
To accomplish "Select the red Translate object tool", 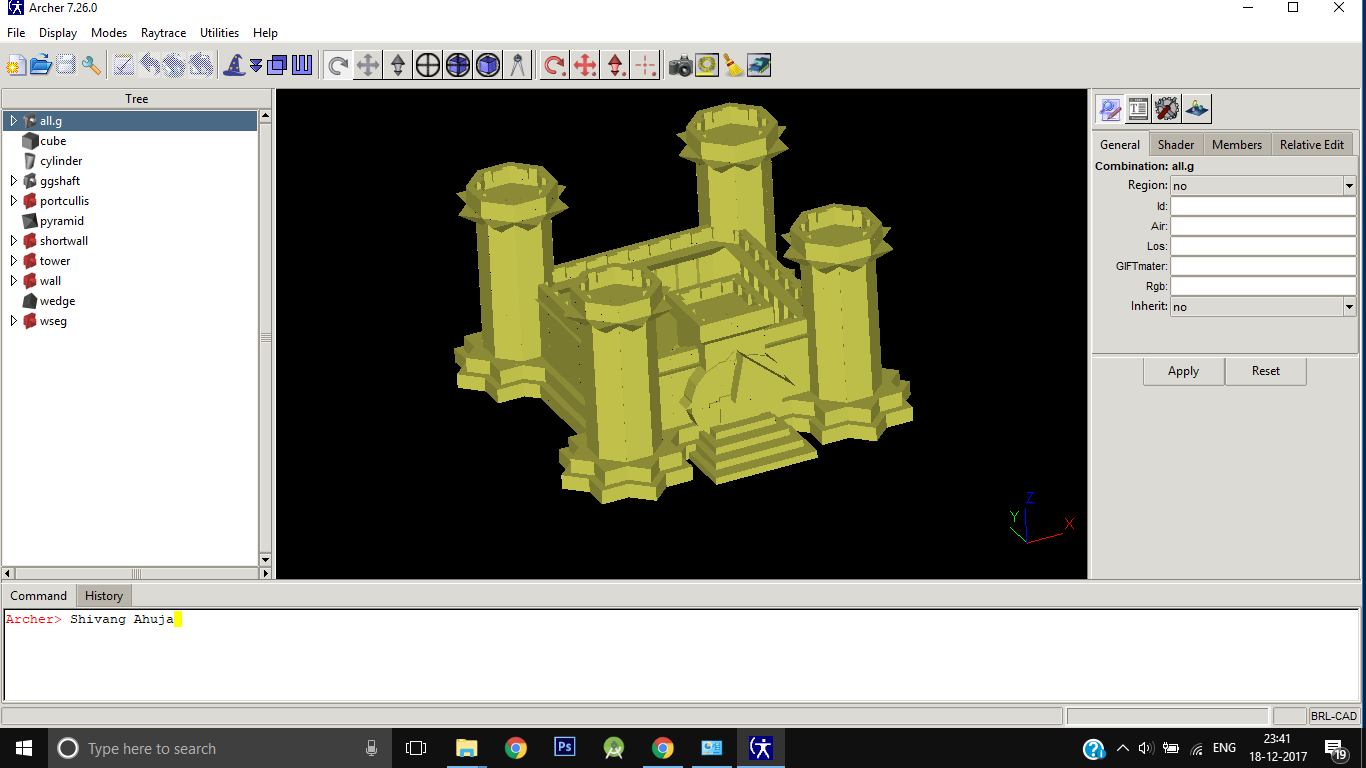I will click(585, 66).
